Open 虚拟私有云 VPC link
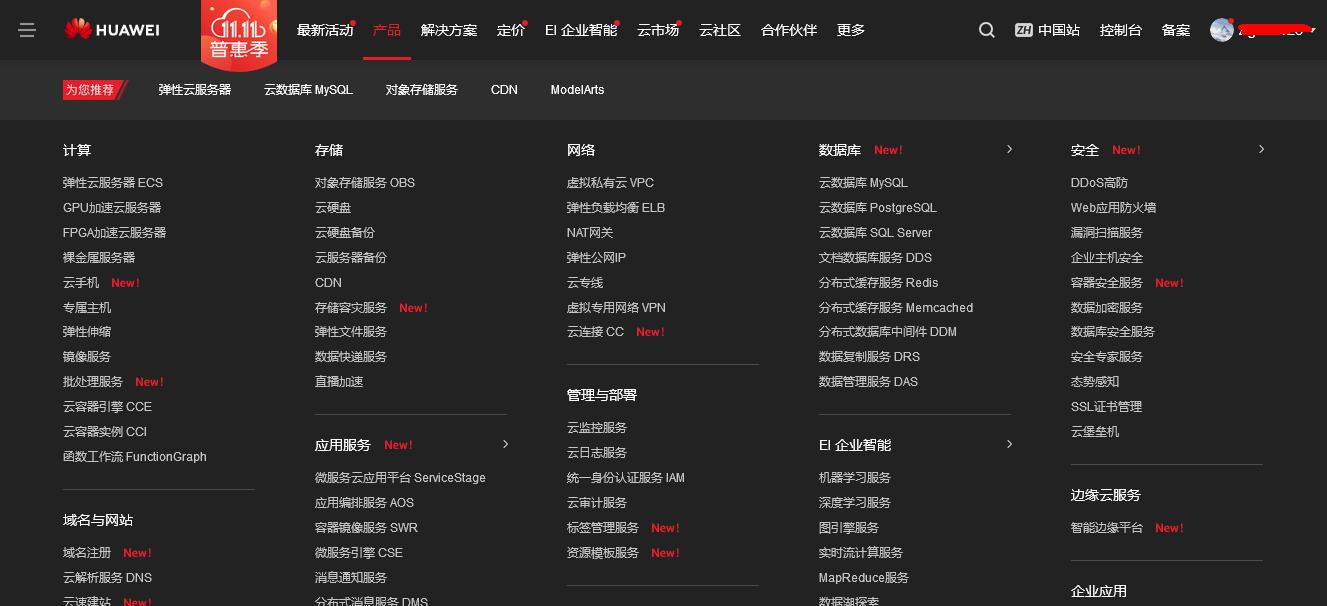 click(610, 183)
